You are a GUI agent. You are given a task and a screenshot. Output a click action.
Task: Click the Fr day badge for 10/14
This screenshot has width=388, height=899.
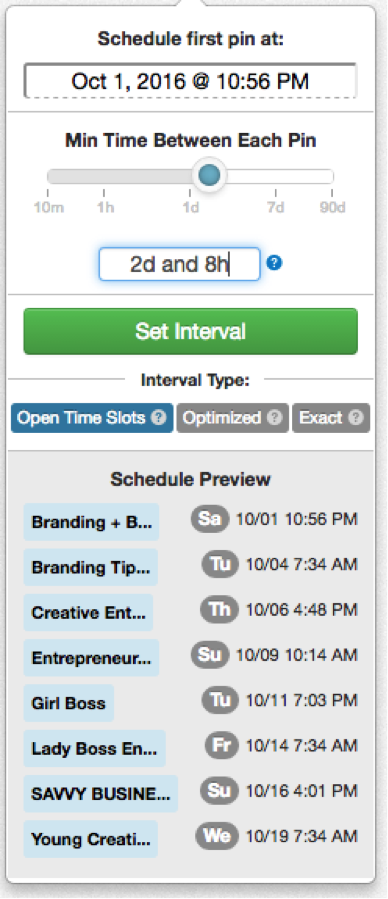222,745
